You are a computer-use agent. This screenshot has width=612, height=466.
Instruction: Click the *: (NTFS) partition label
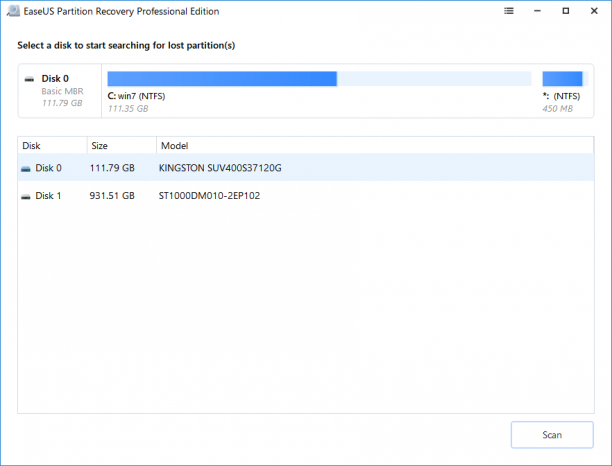click(x=561, y=96)
